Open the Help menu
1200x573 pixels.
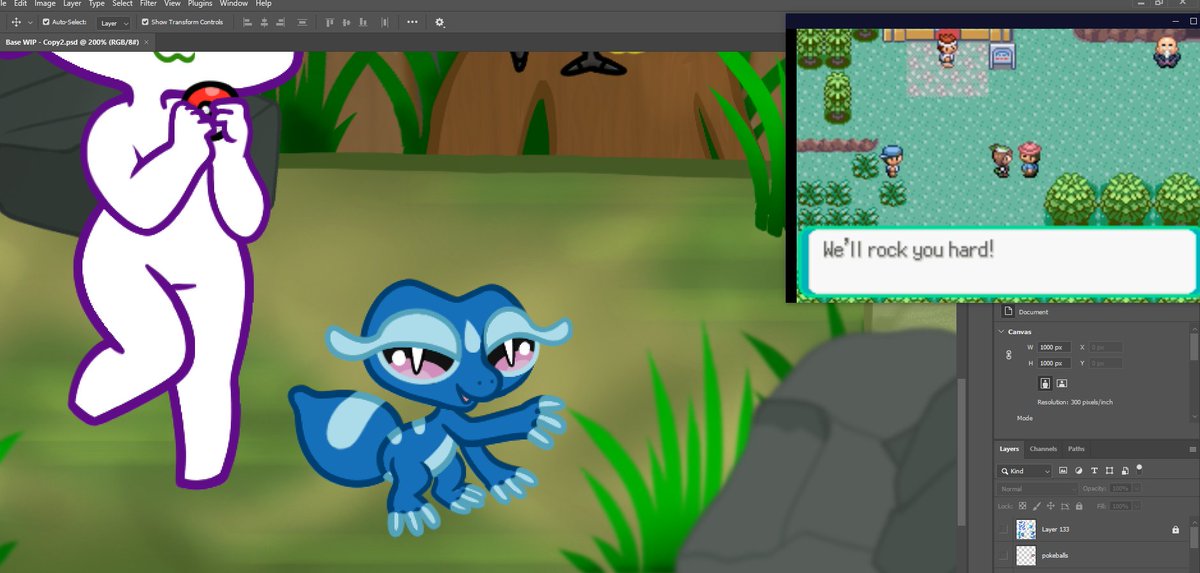pyautogui.click(x=264, y=4)
